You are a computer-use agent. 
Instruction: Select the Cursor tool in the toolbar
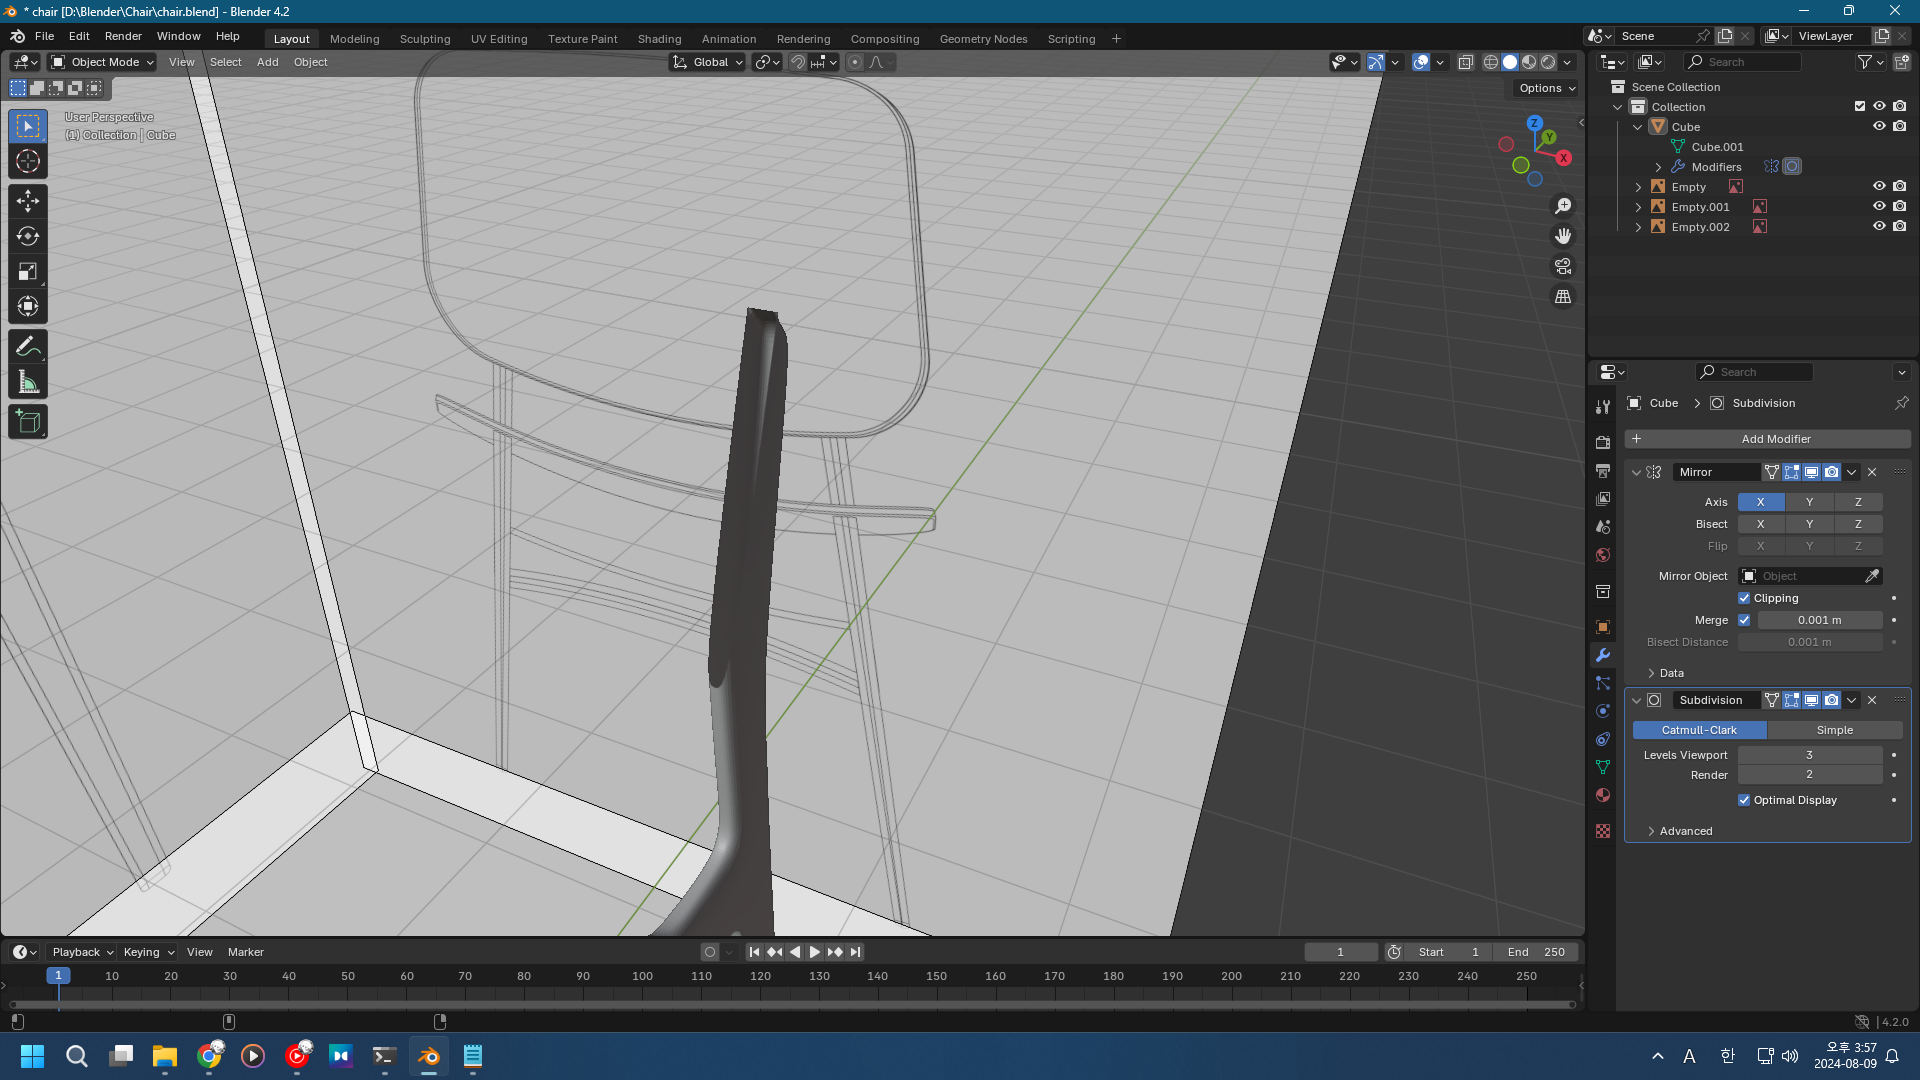tap(28, 161)
